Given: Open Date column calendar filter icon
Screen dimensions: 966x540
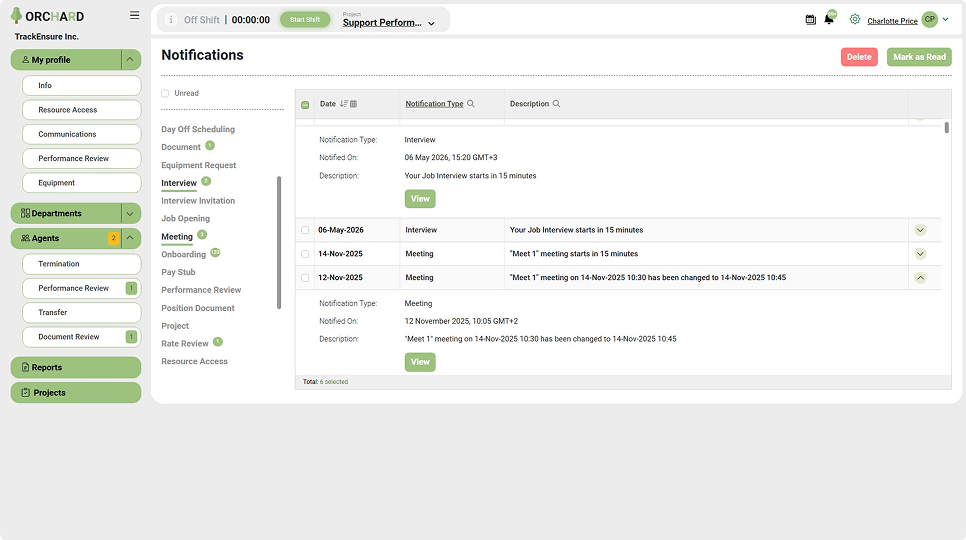Looking at the screenshot, I should 354,104.
